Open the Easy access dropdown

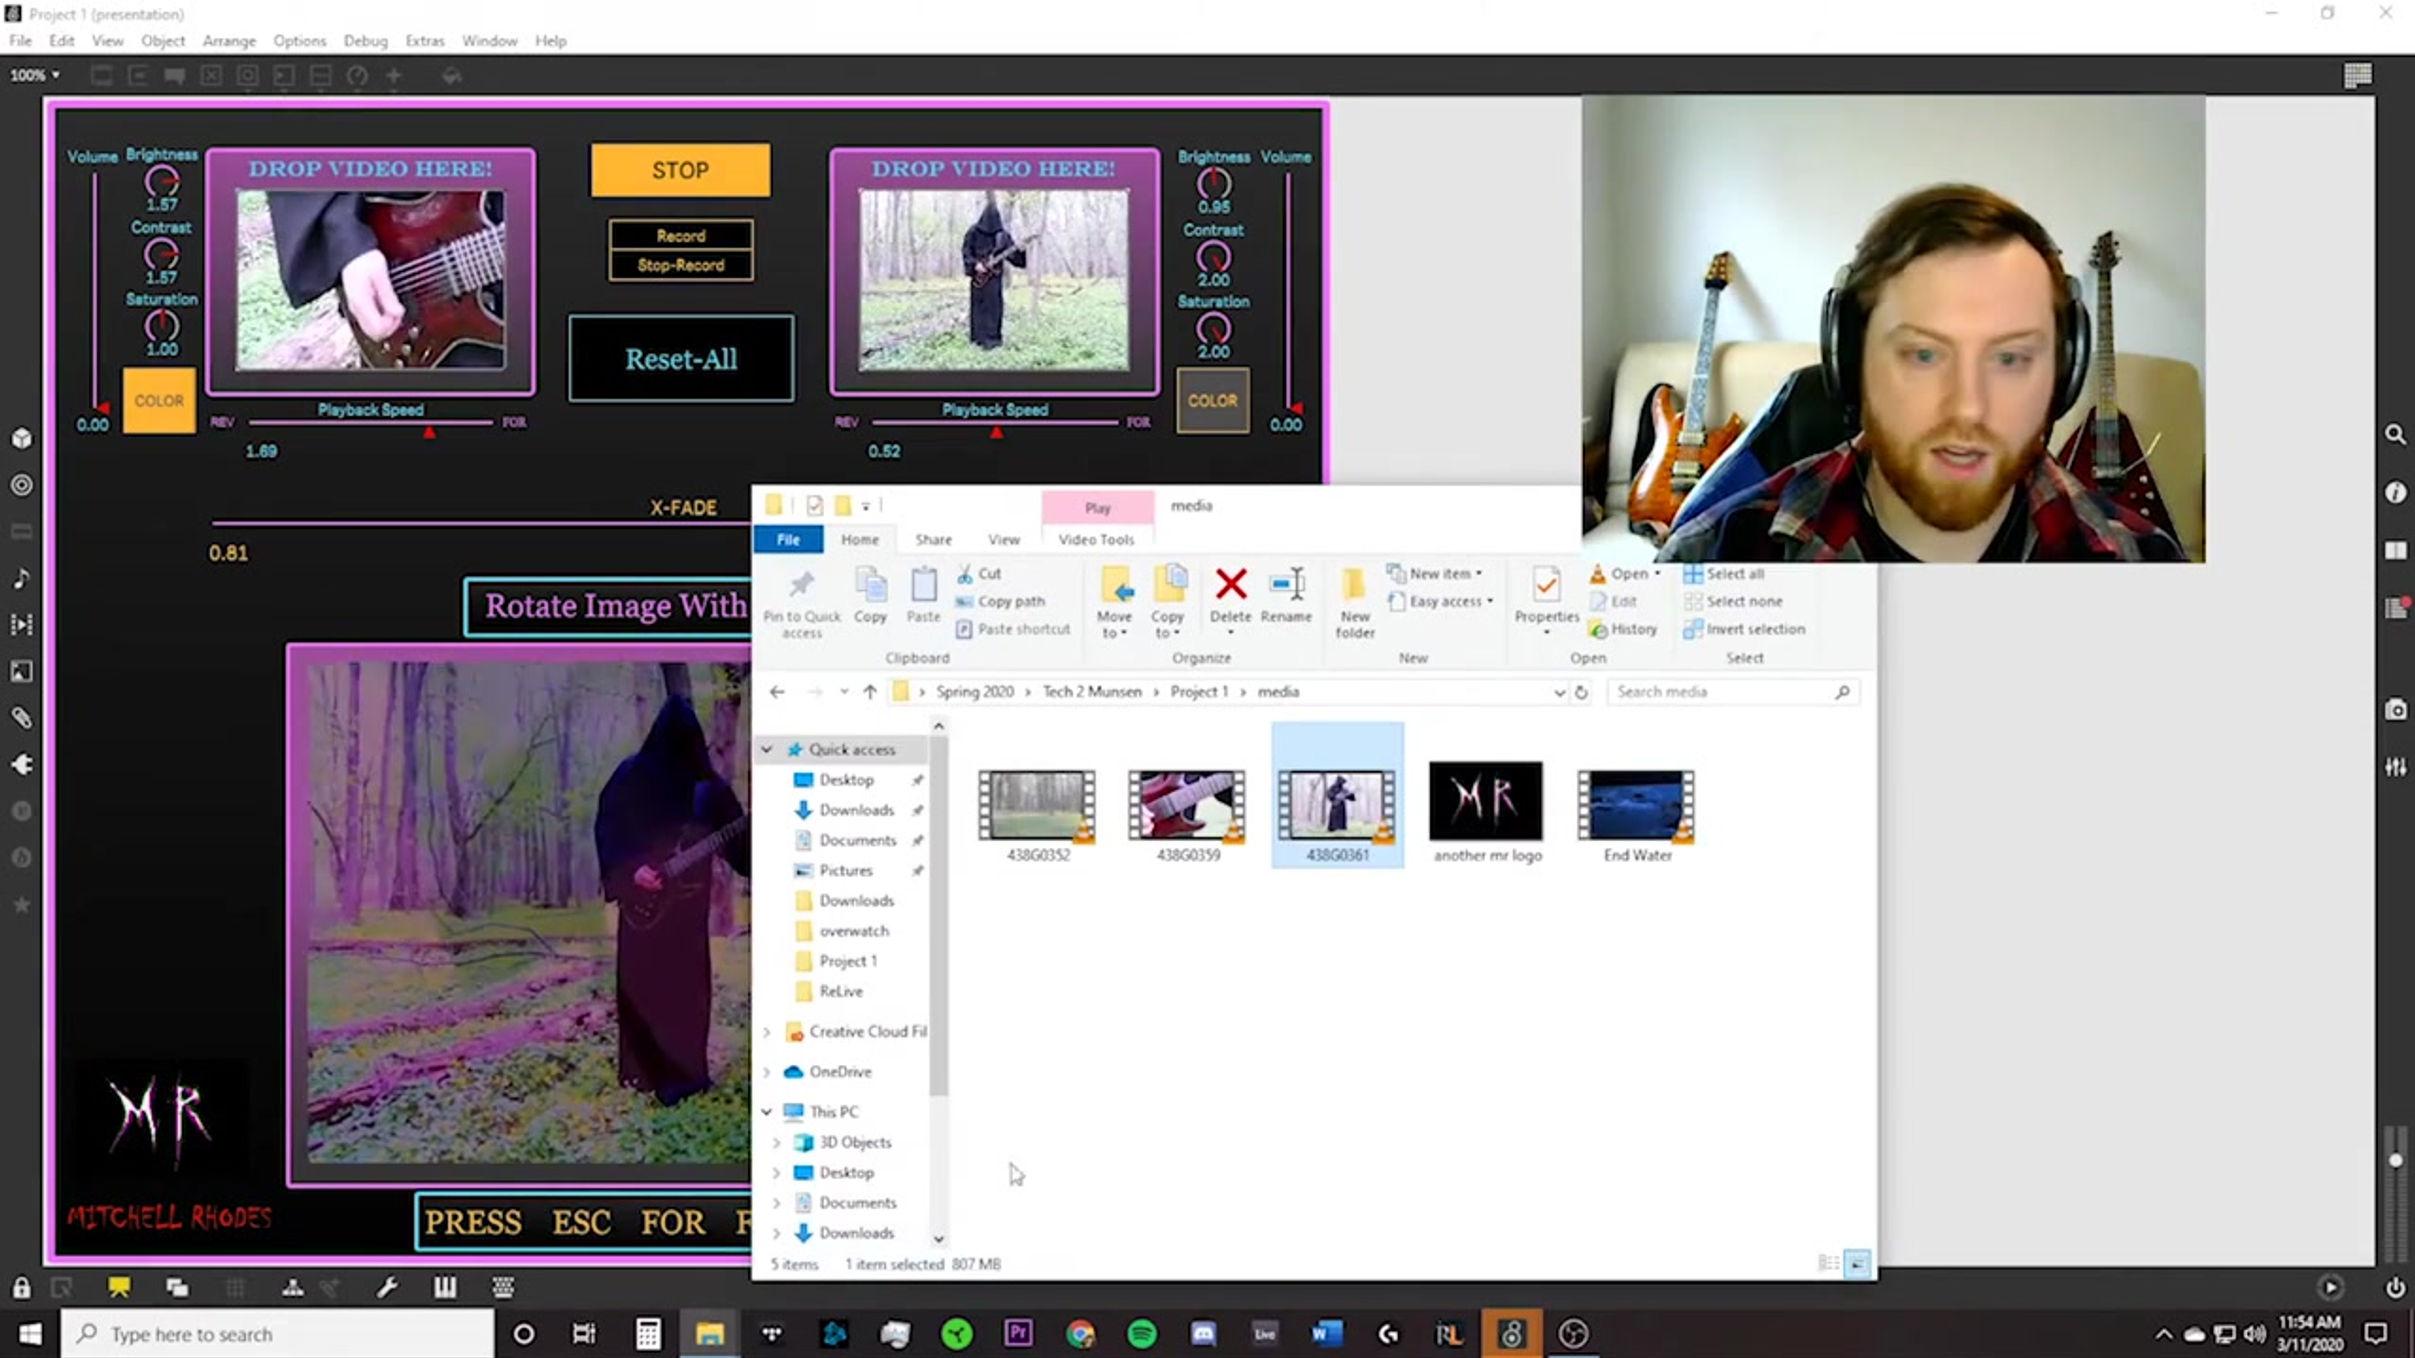pyautogui.click(x=1441, y=601)
